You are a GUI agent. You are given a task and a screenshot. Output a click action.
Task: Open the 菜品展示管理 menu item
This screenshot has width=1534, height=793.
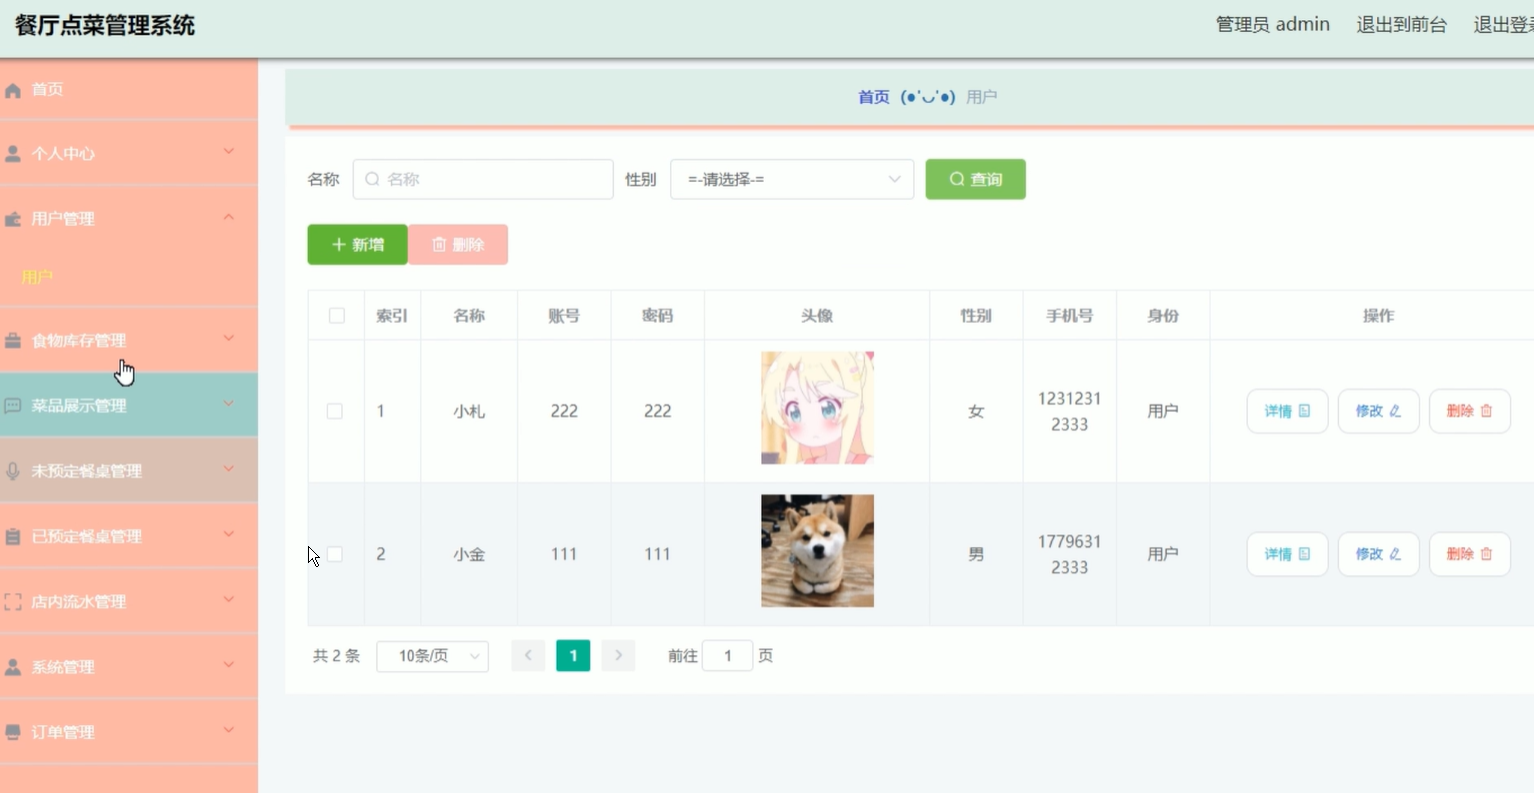pos(129,406)
